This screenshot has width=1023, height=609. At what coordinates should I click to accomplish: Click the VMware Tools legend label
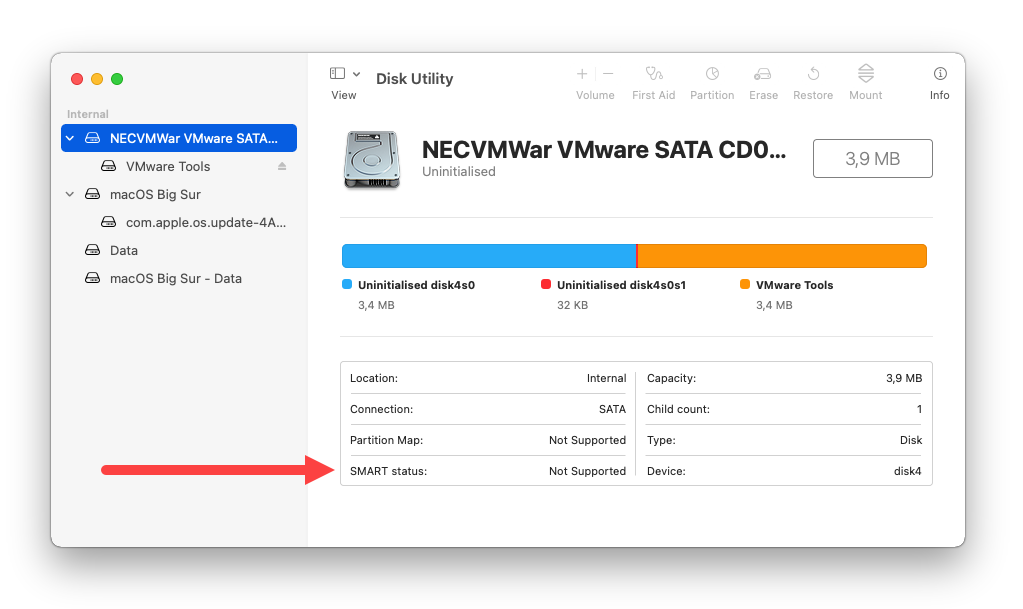coord(794,285)
